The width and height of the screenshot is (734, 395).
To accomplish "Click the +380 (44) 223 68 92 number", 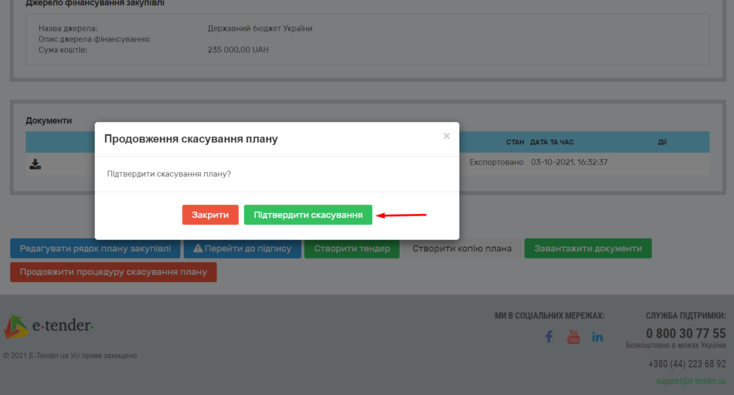I will (687, 364).
